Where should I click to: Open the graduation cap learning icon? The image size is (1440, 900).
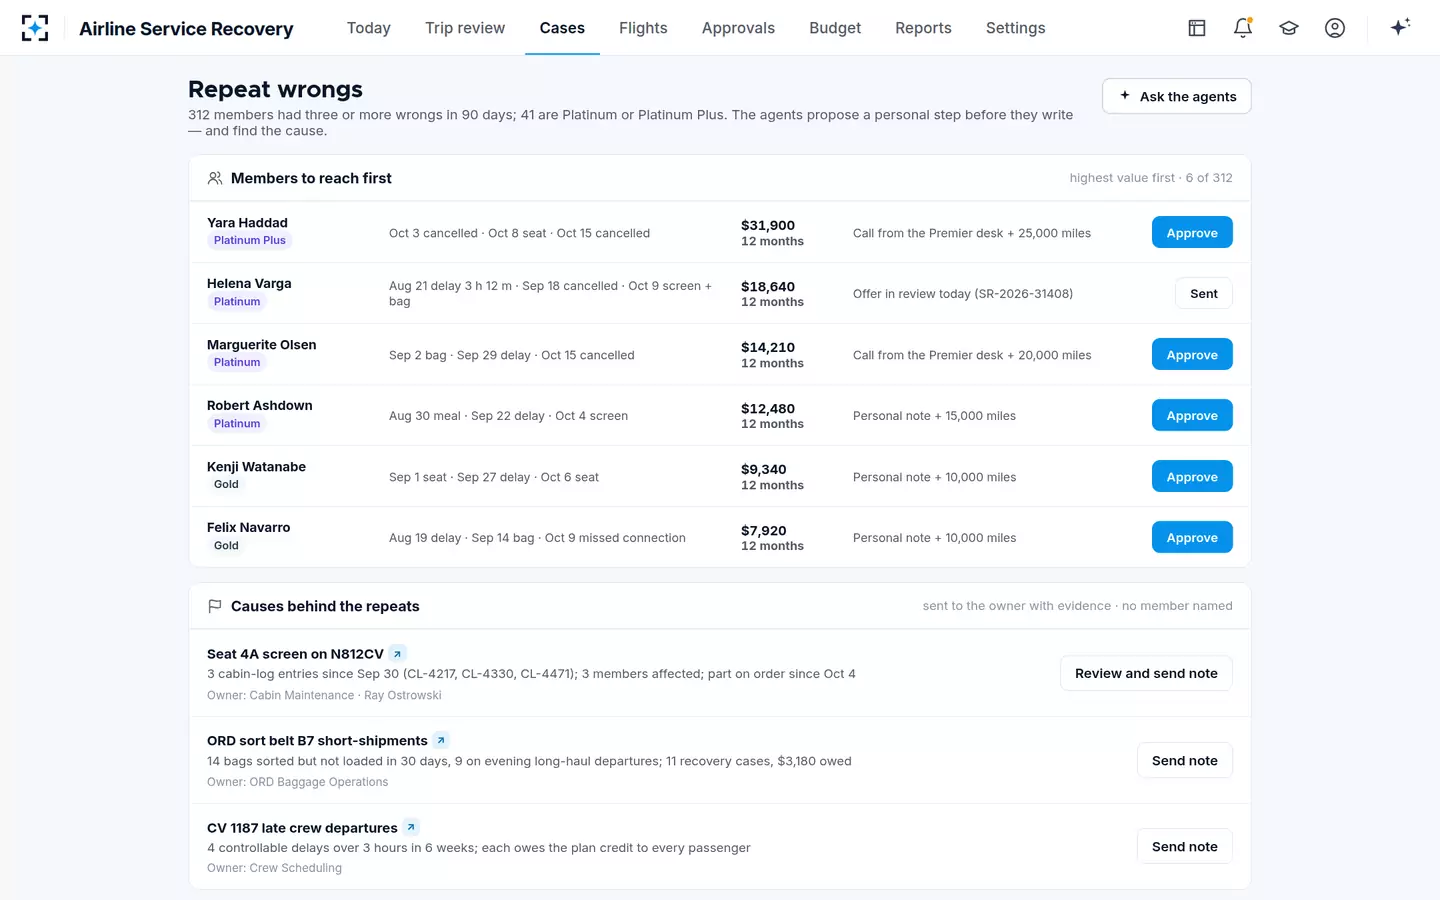coord(1289,28)
